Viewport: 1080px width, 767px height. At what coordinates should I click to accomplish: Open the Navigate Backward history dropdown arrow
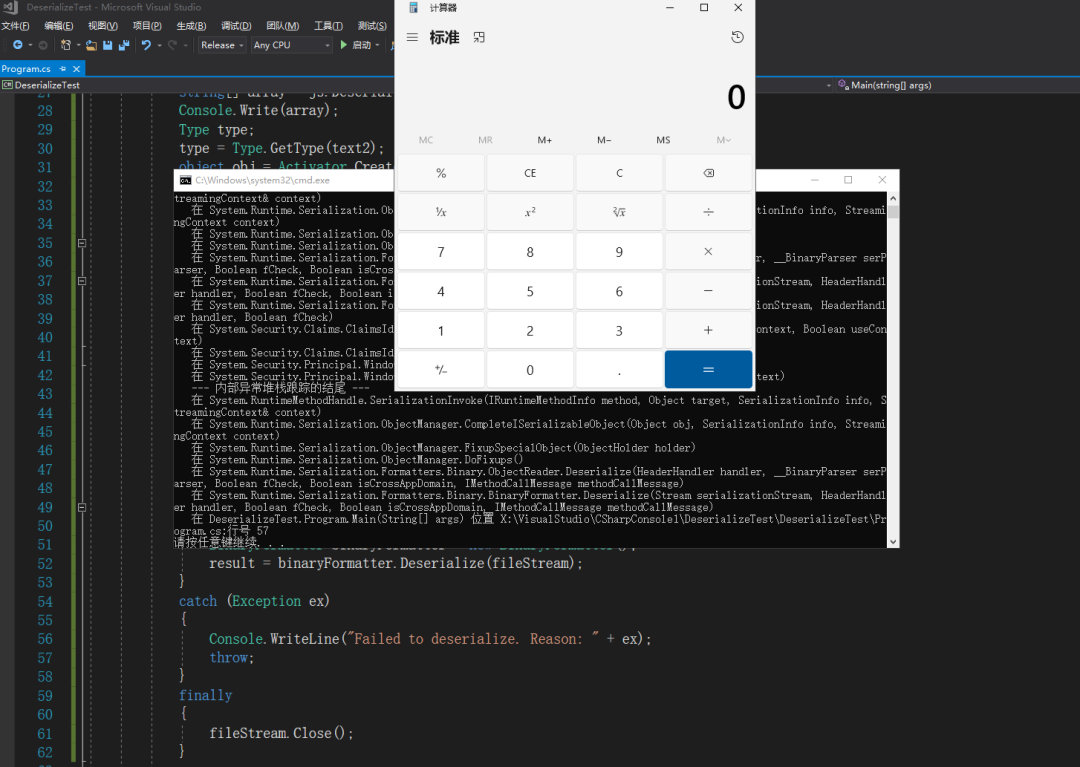(x=30, y=45)
